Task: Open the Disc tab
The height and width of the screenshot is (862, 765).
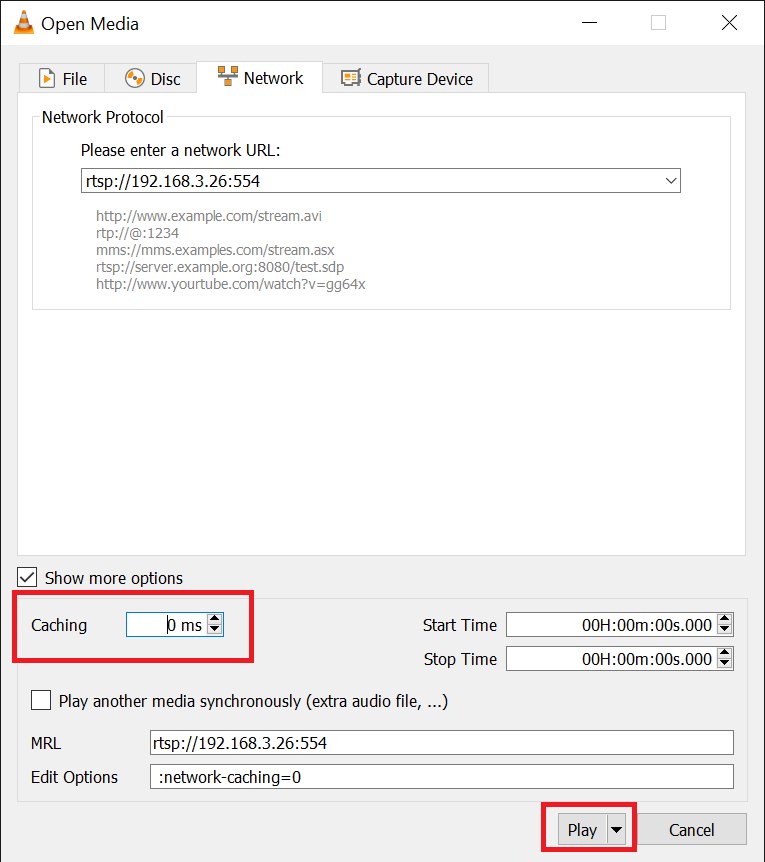Action: coord(153,79)
